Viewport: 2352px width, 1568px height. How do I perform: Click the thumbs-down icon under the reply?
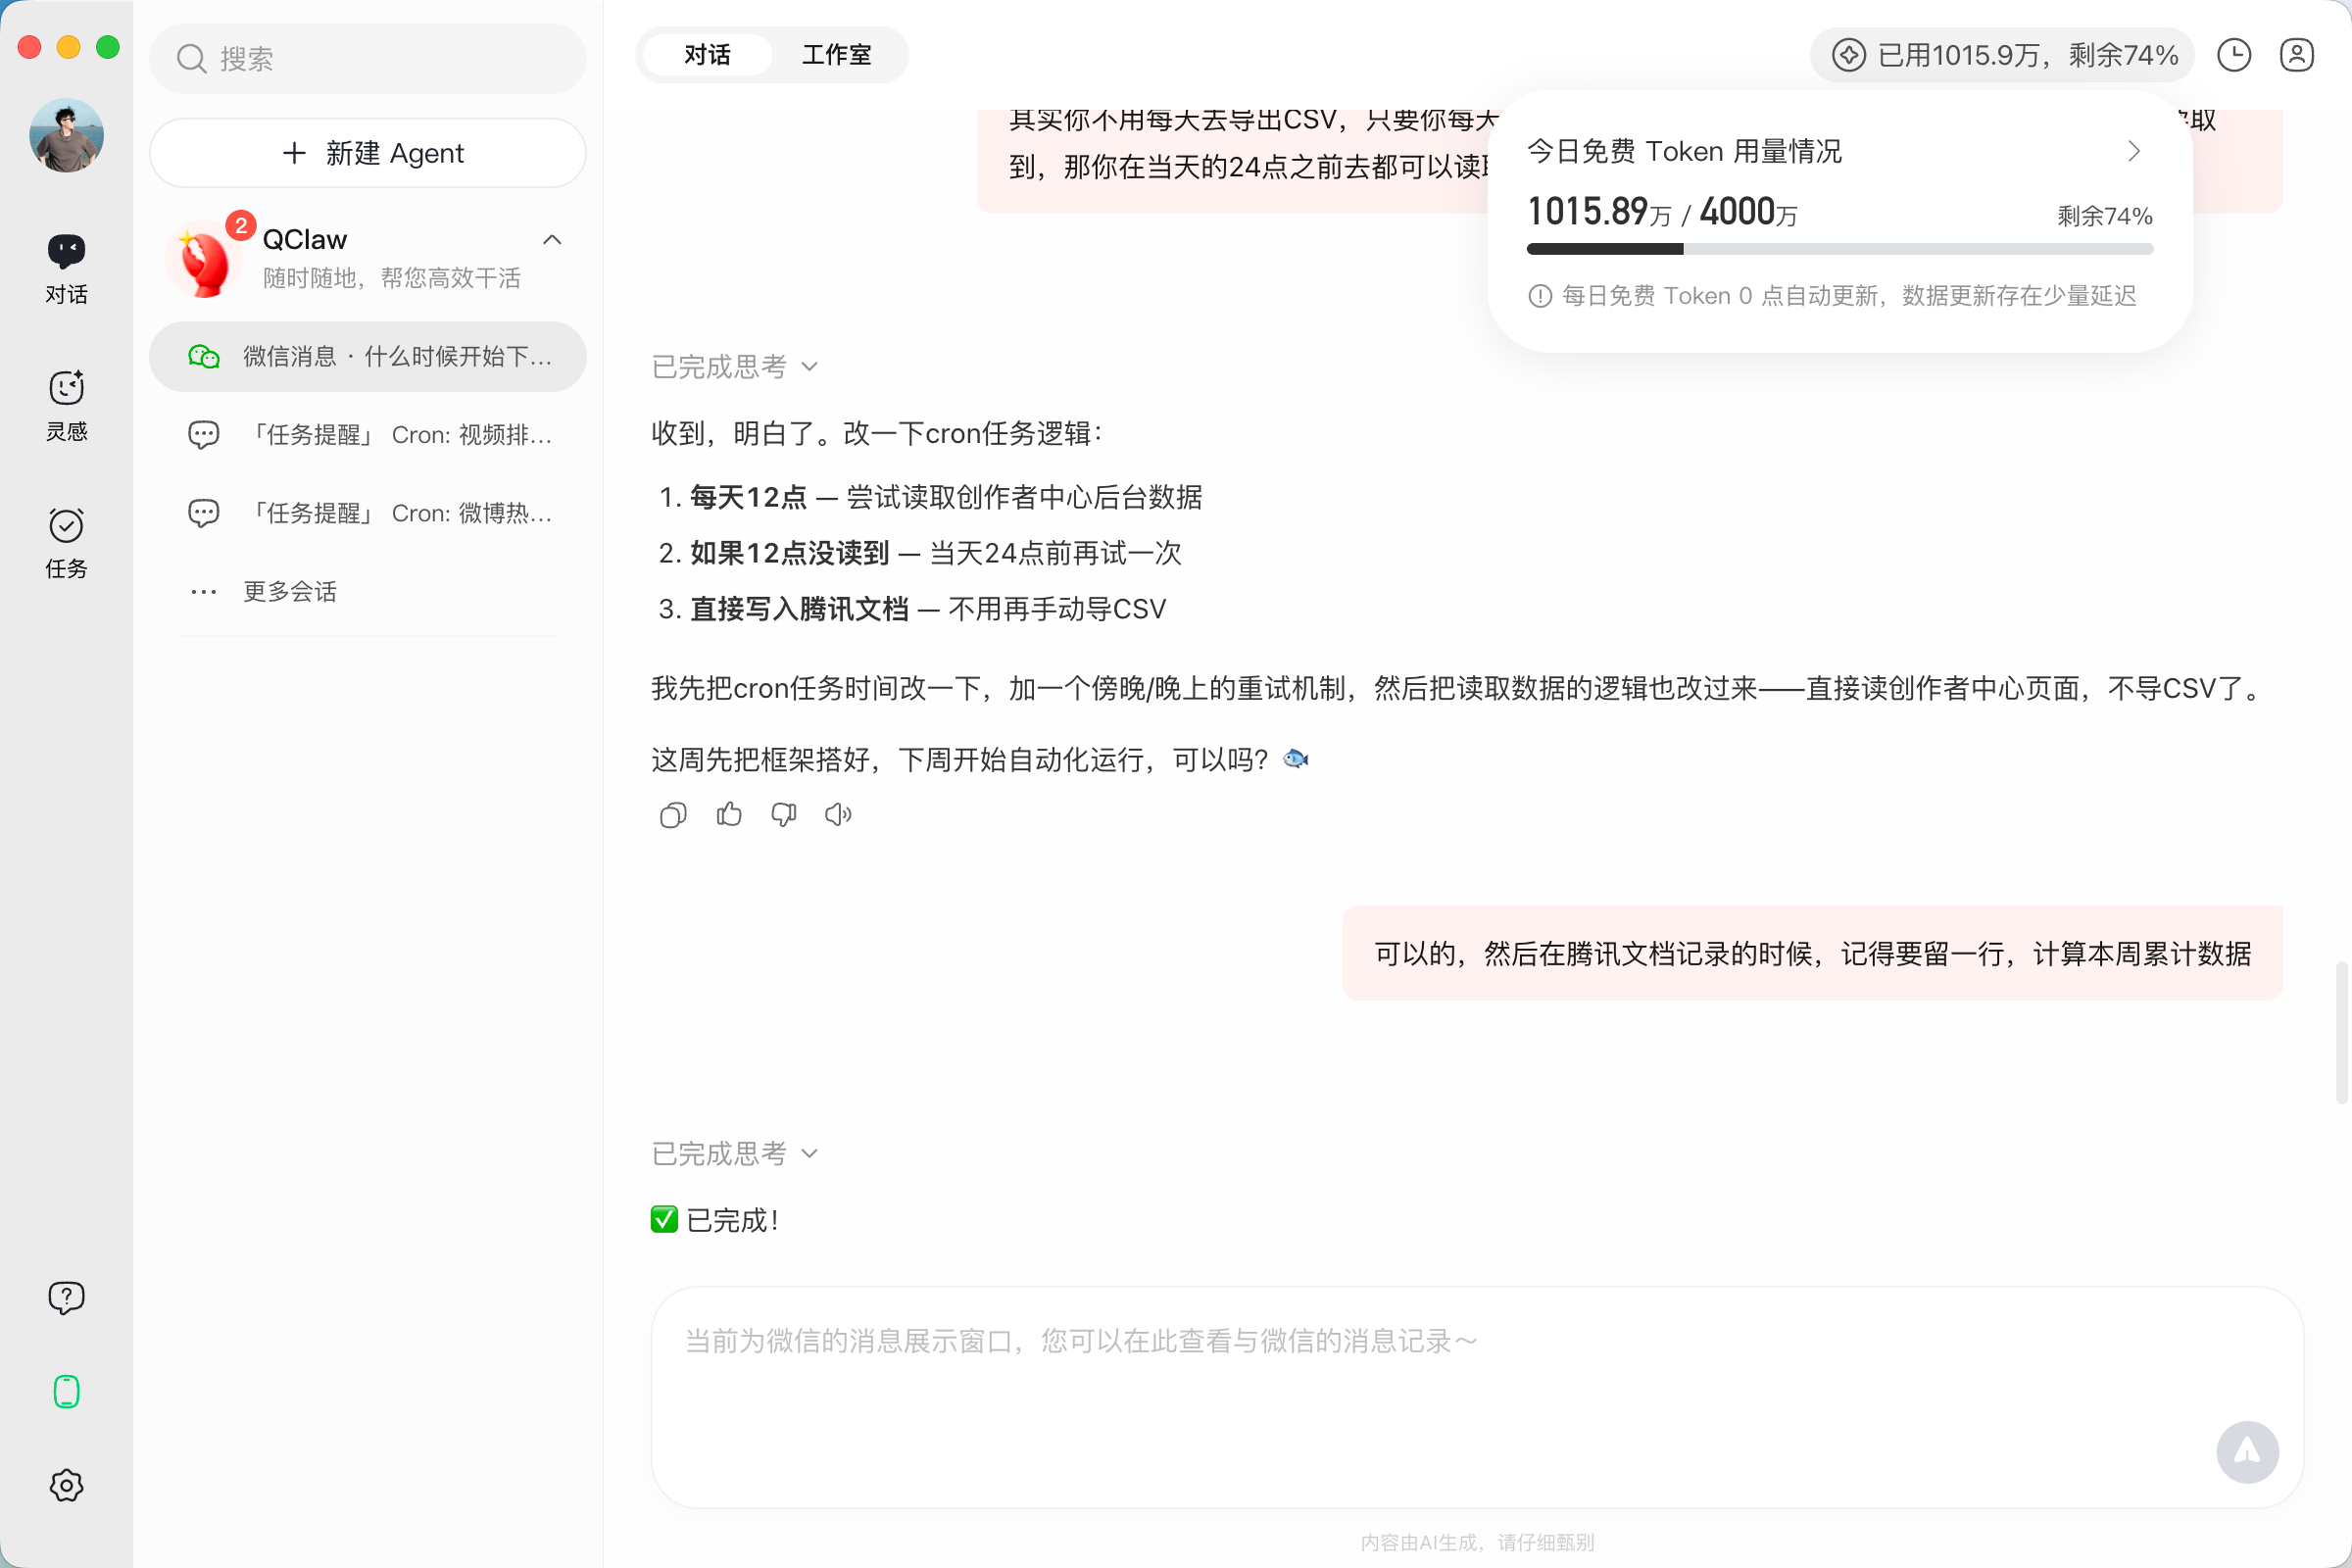(x=784, y=815)
